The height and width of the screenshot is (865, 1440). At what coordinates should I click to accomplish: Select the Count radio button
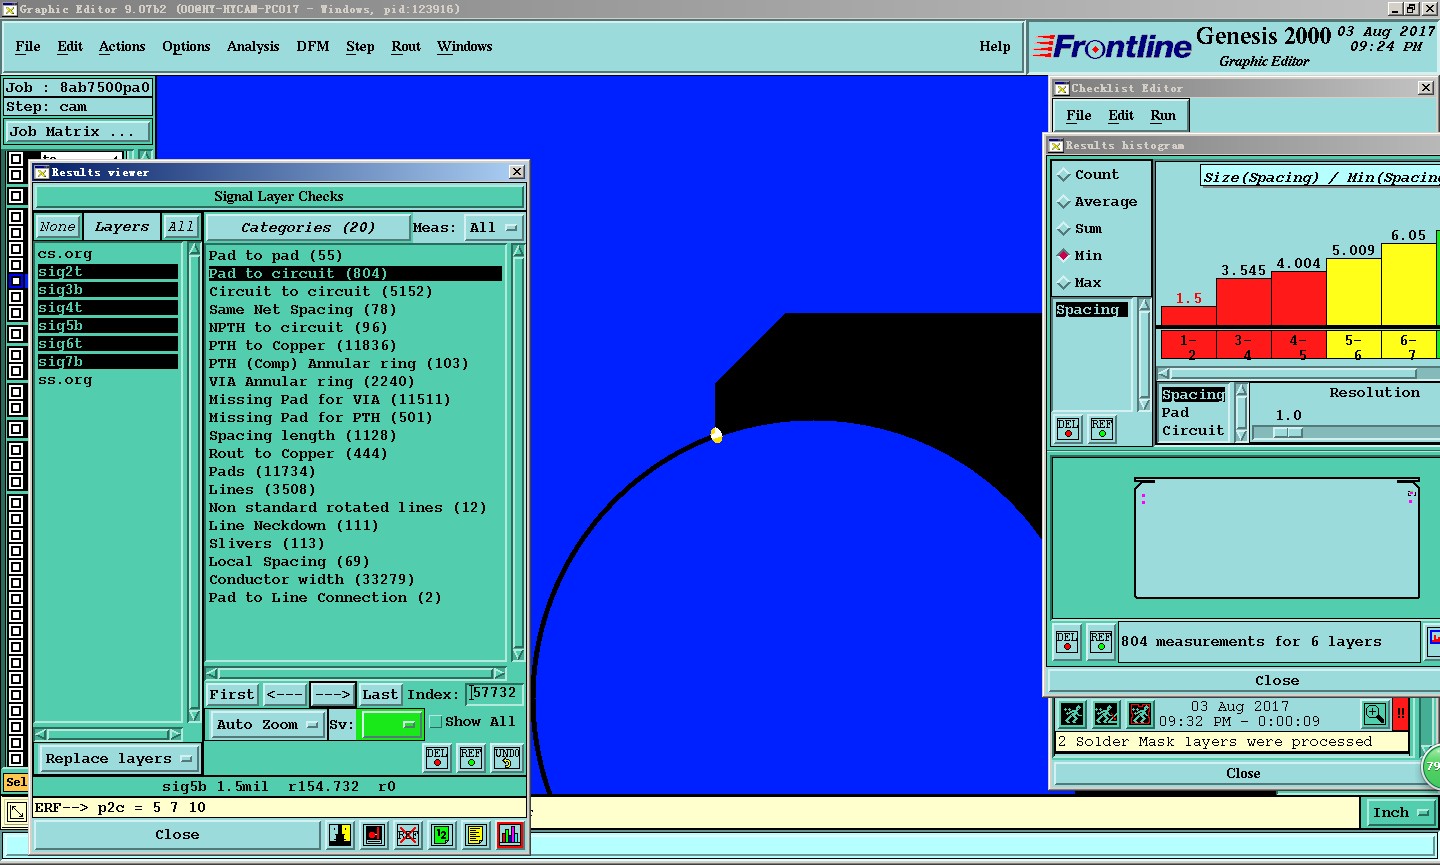[x=1064, y=175]
